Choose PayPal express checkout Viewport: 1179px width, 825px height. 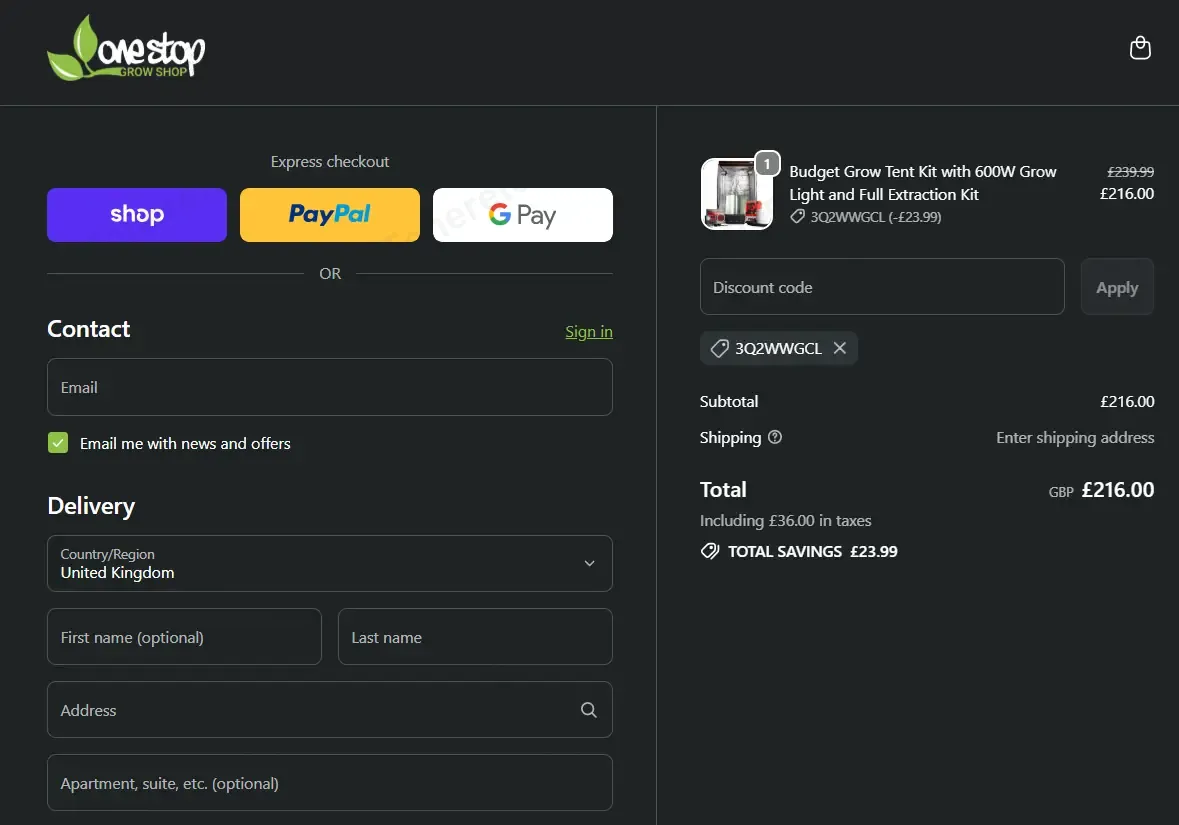[x=330, y=215]
